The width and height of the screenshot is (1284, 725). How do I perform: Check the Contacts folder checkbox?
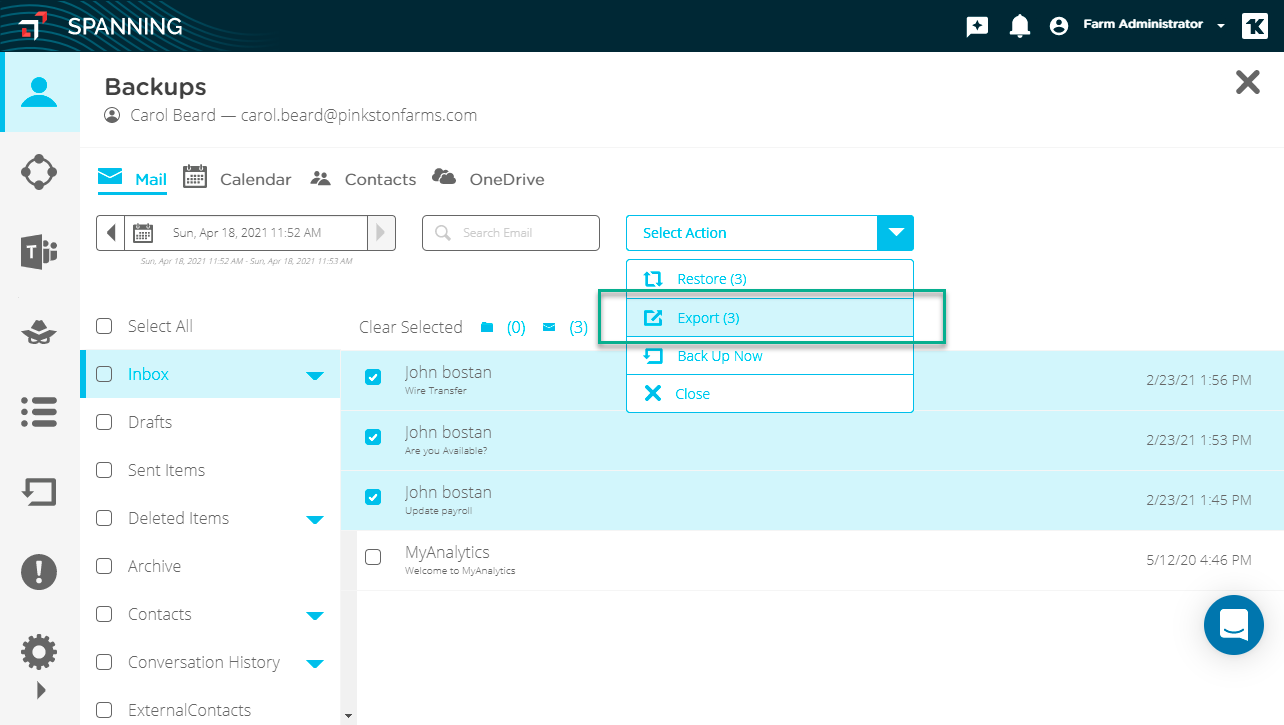104,614
